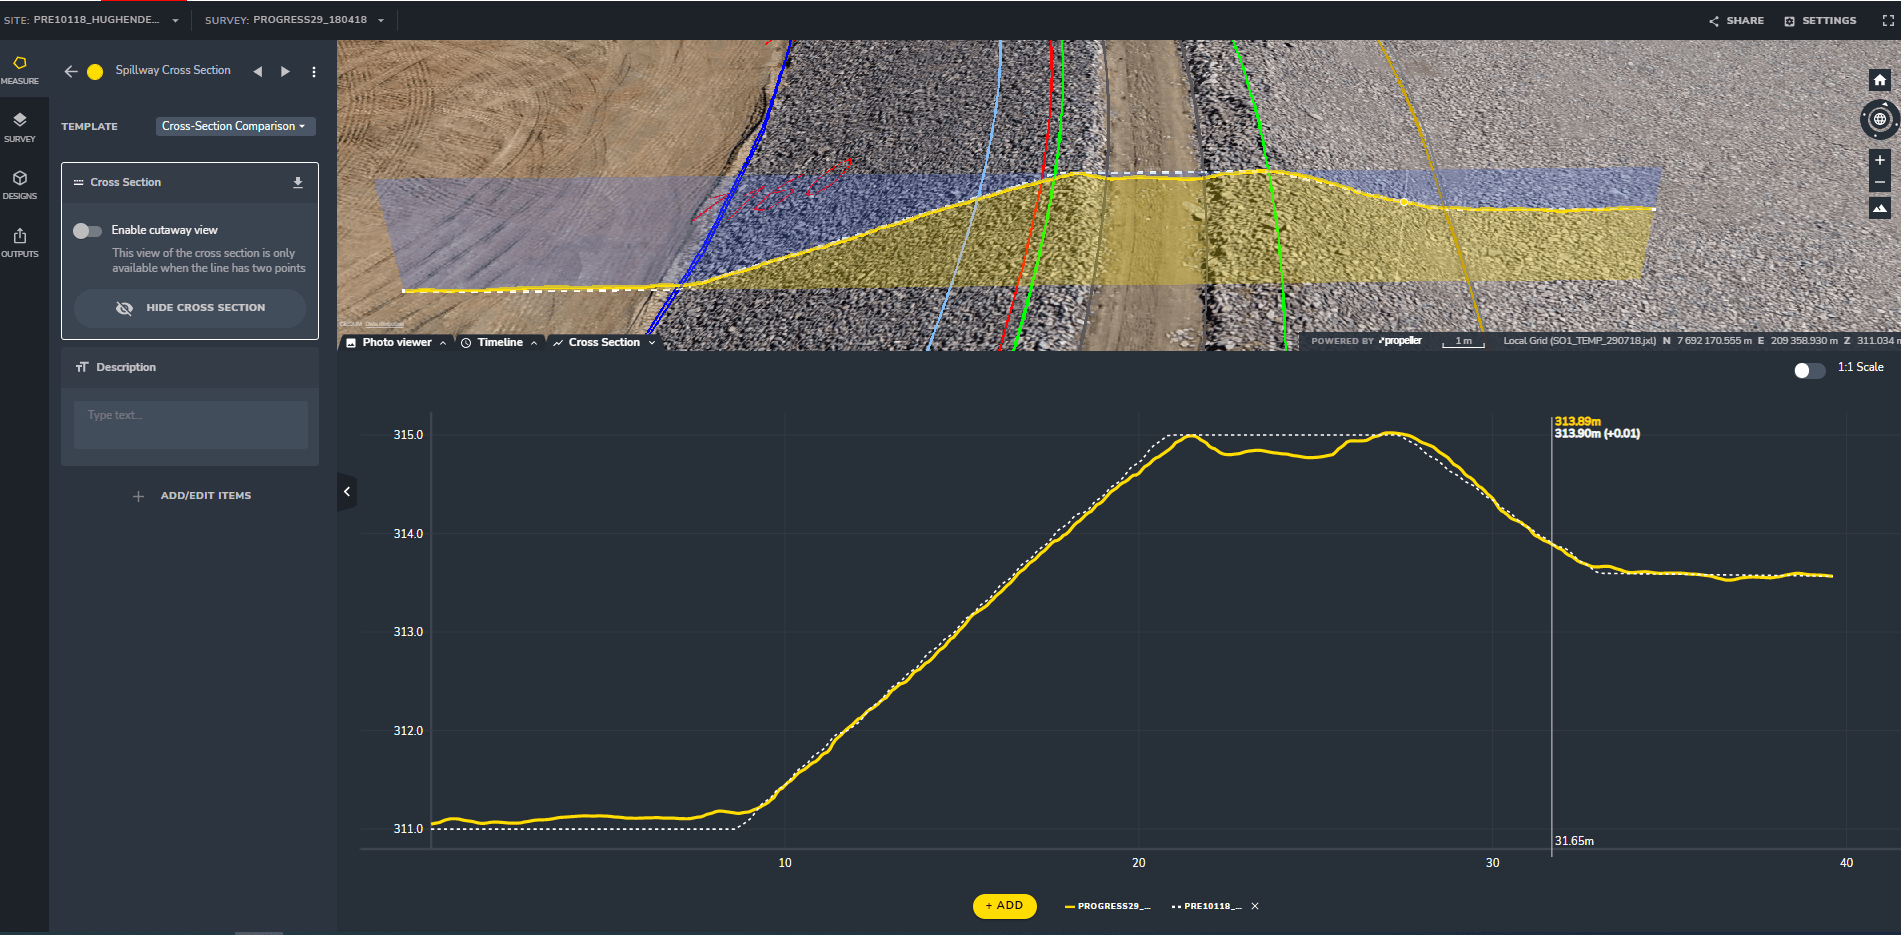Click the home view icon on map
Image resolution: width=1901 pixels, height=935 pixels.
point(1879,80)
